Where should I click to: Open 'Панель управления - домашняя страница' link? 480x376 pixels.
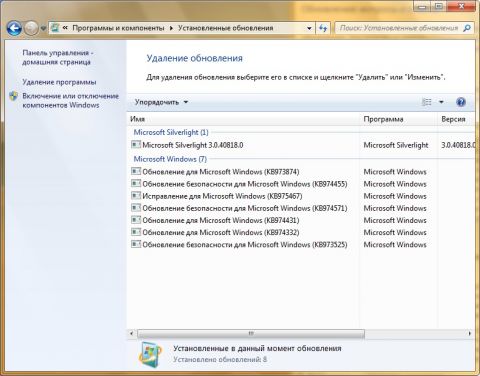tap(58, 57)
